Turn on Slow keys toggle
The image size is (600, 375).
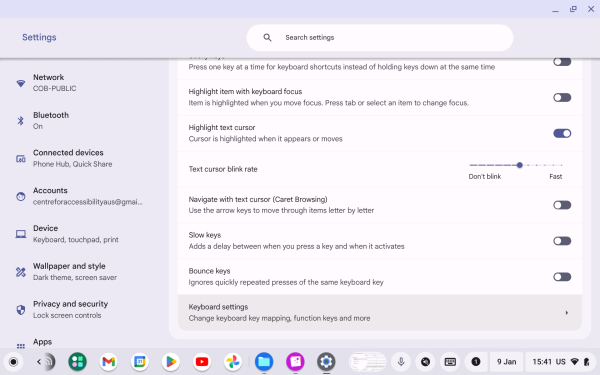[562, 241]
